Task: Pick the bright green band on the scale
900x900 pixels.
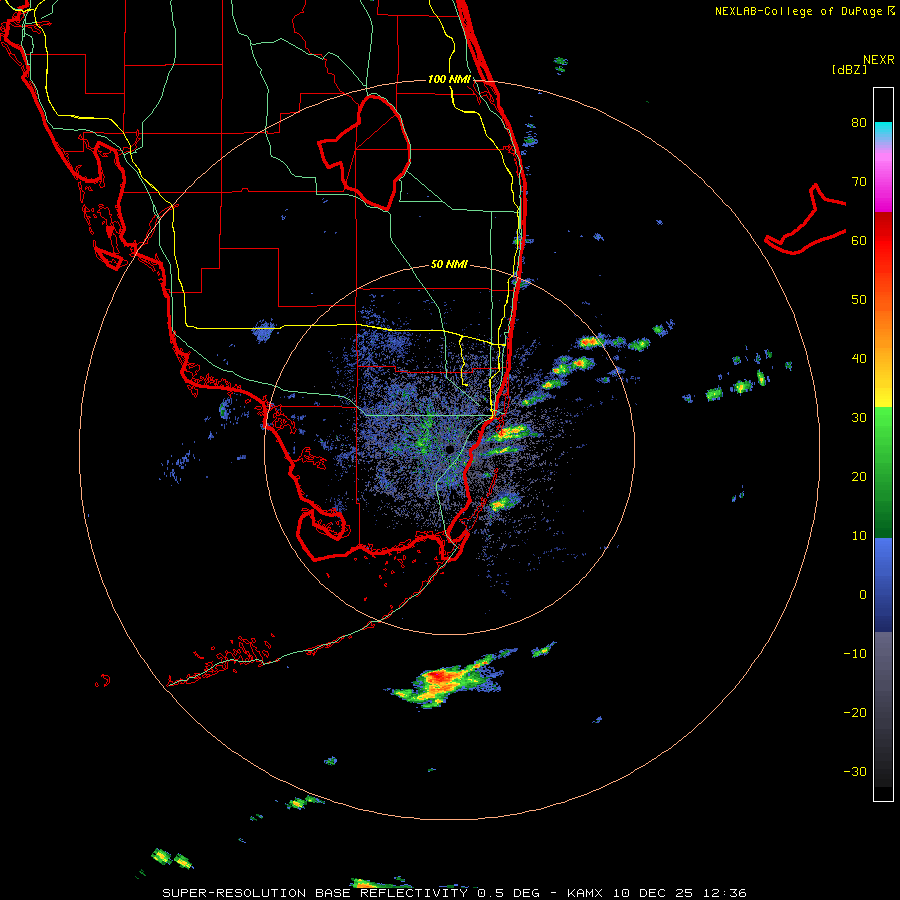Action: [x=883, y=428]
